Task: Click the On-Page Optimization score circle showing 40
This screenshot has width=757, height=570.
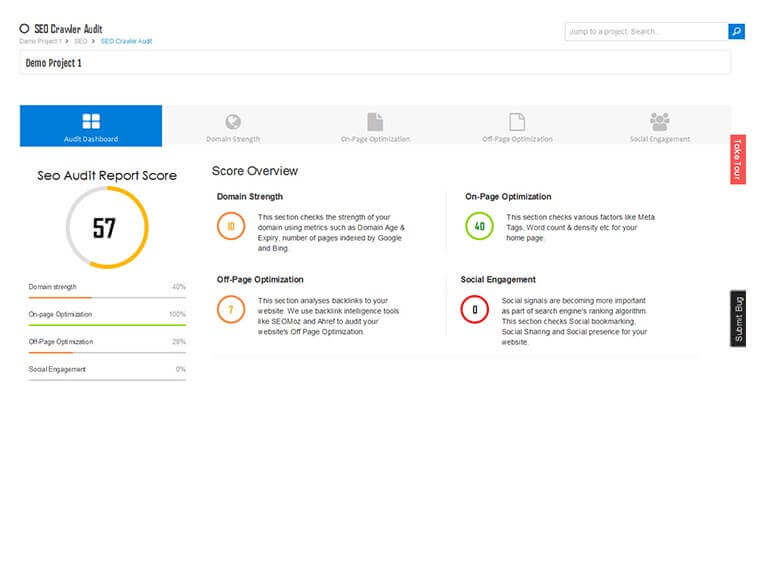Action: tap(479, 226)
